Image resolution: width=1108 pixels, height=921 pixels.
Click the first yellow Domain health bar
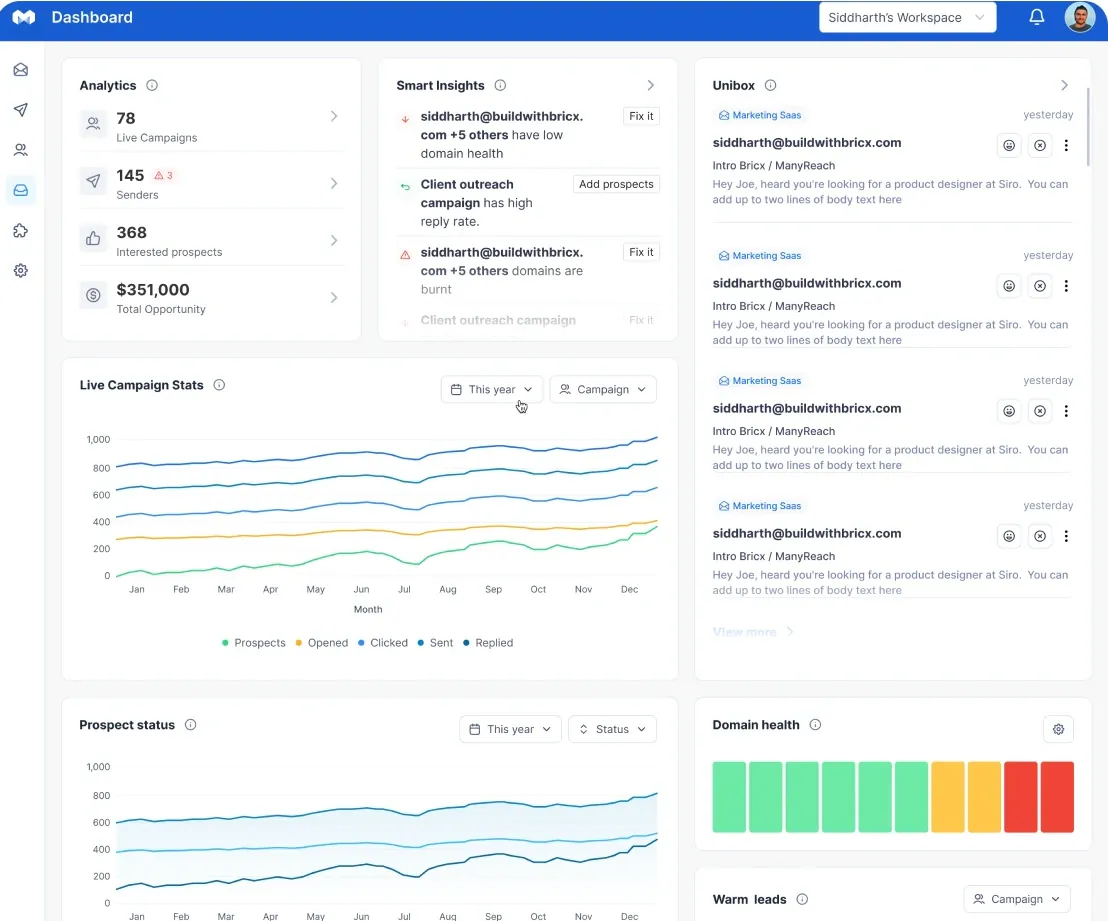(947, 797)
